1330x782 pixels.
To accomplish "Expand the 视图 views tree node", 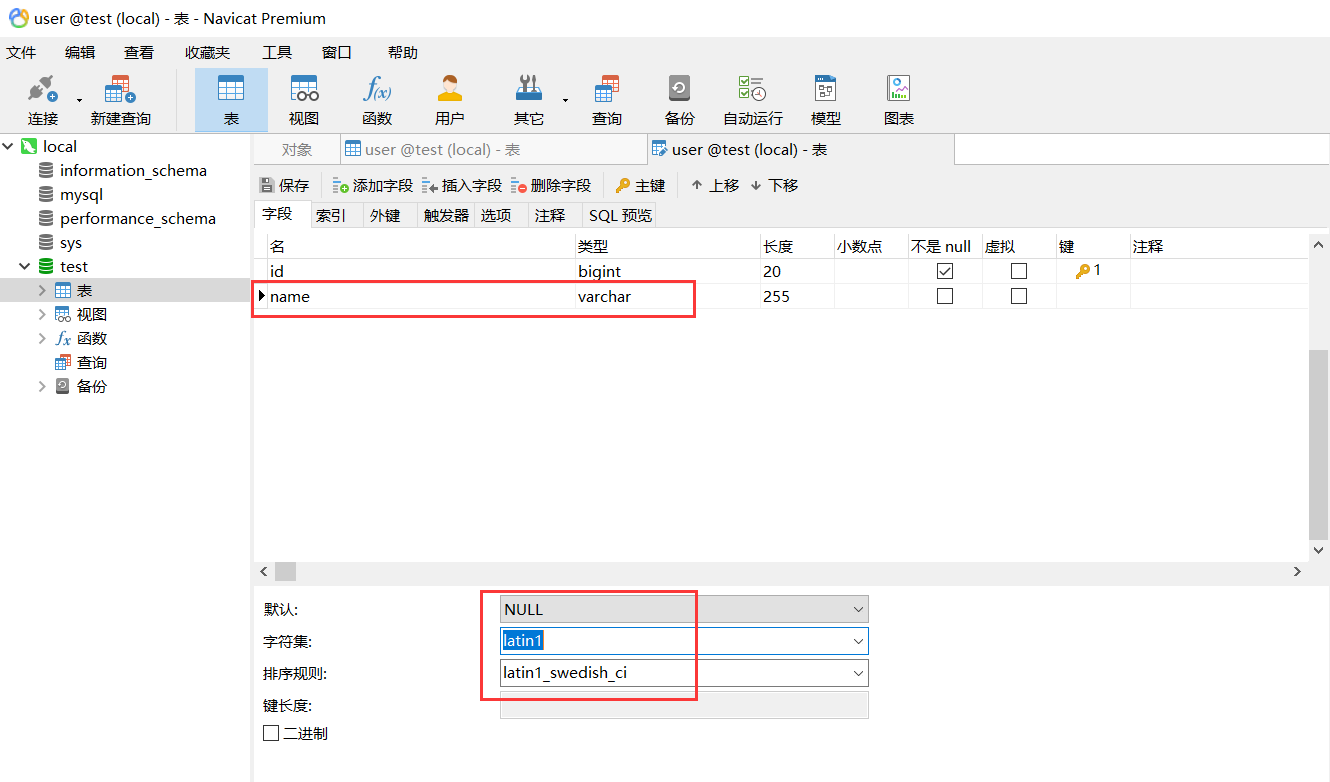I will (x=42, y=315).
